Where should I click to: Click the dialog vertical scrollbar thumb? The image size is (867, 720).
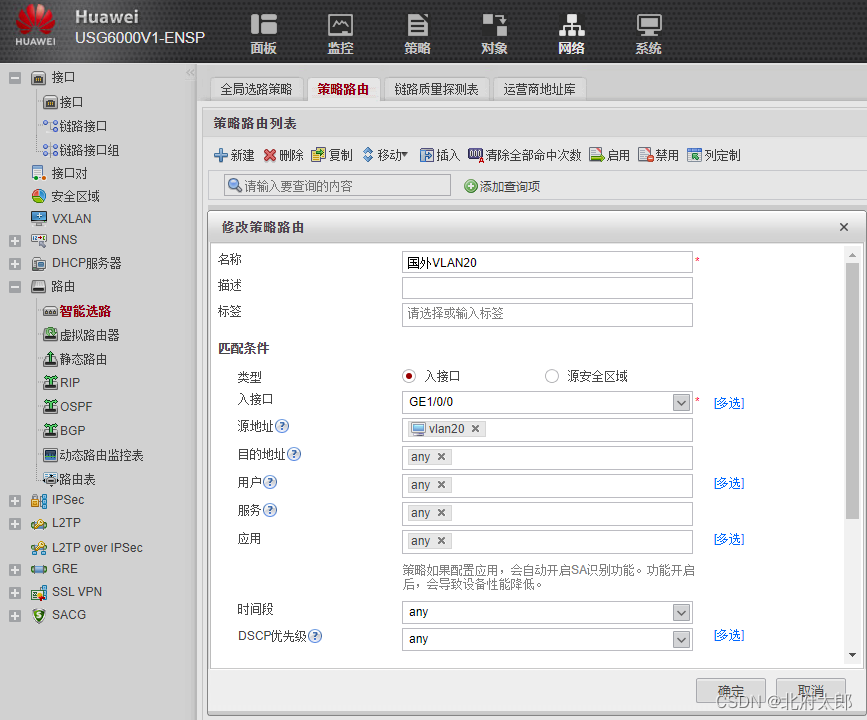point(852,391)
